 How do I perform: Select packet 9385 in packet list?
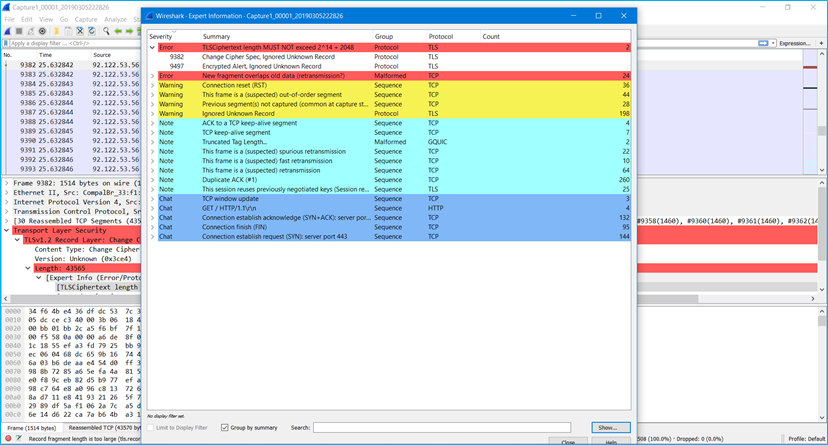72,93
